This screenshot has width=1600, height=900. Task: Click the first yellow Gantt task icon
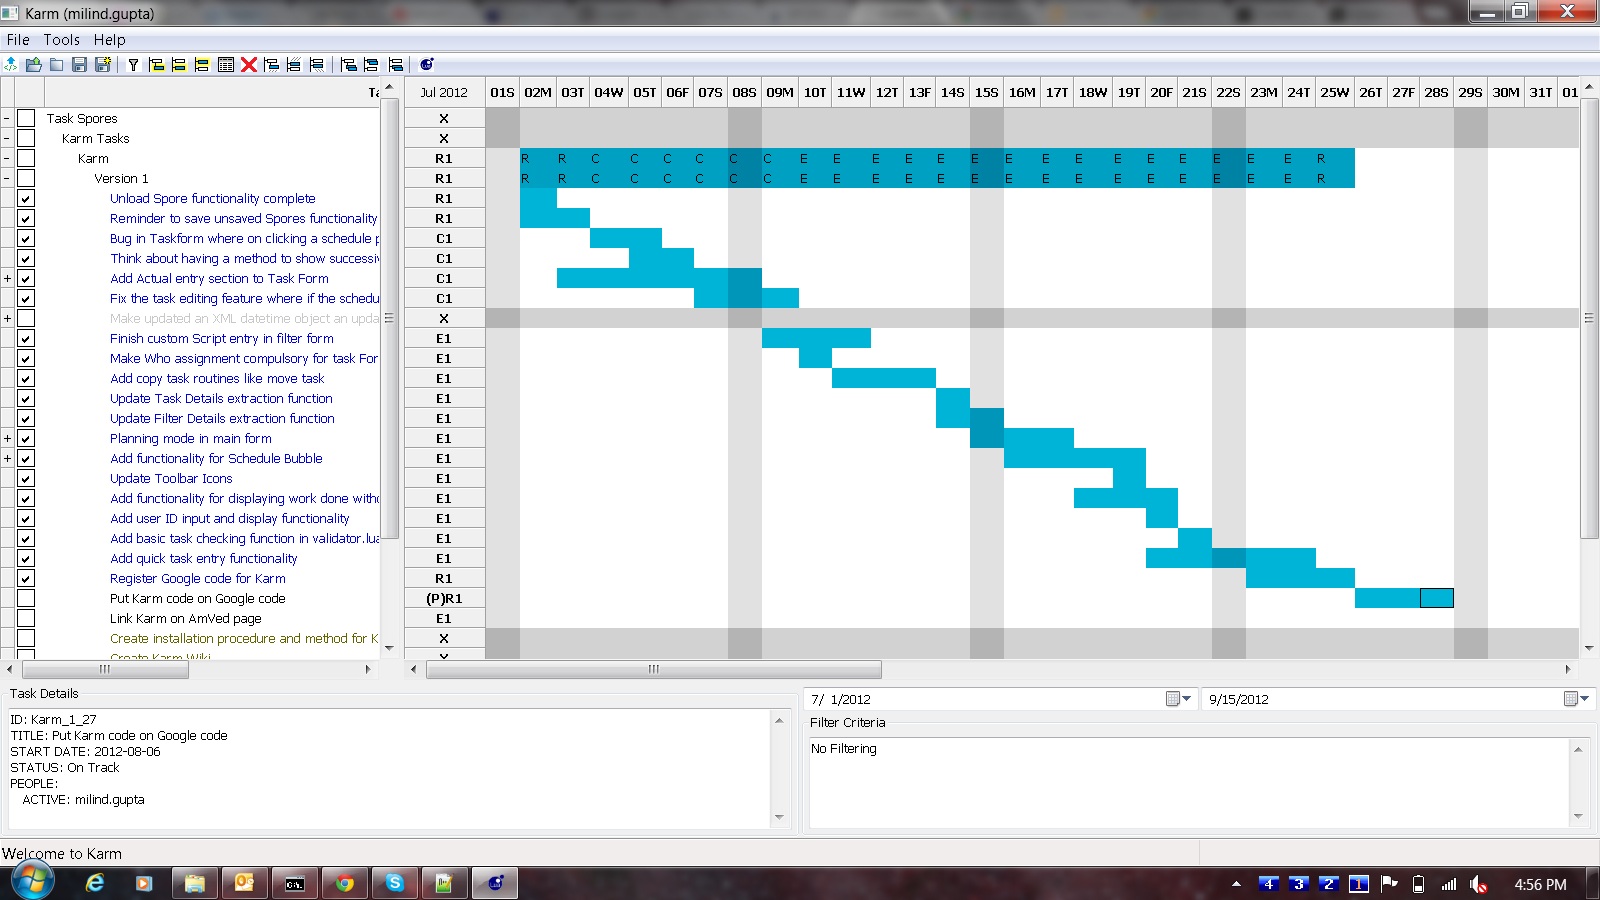156,64
